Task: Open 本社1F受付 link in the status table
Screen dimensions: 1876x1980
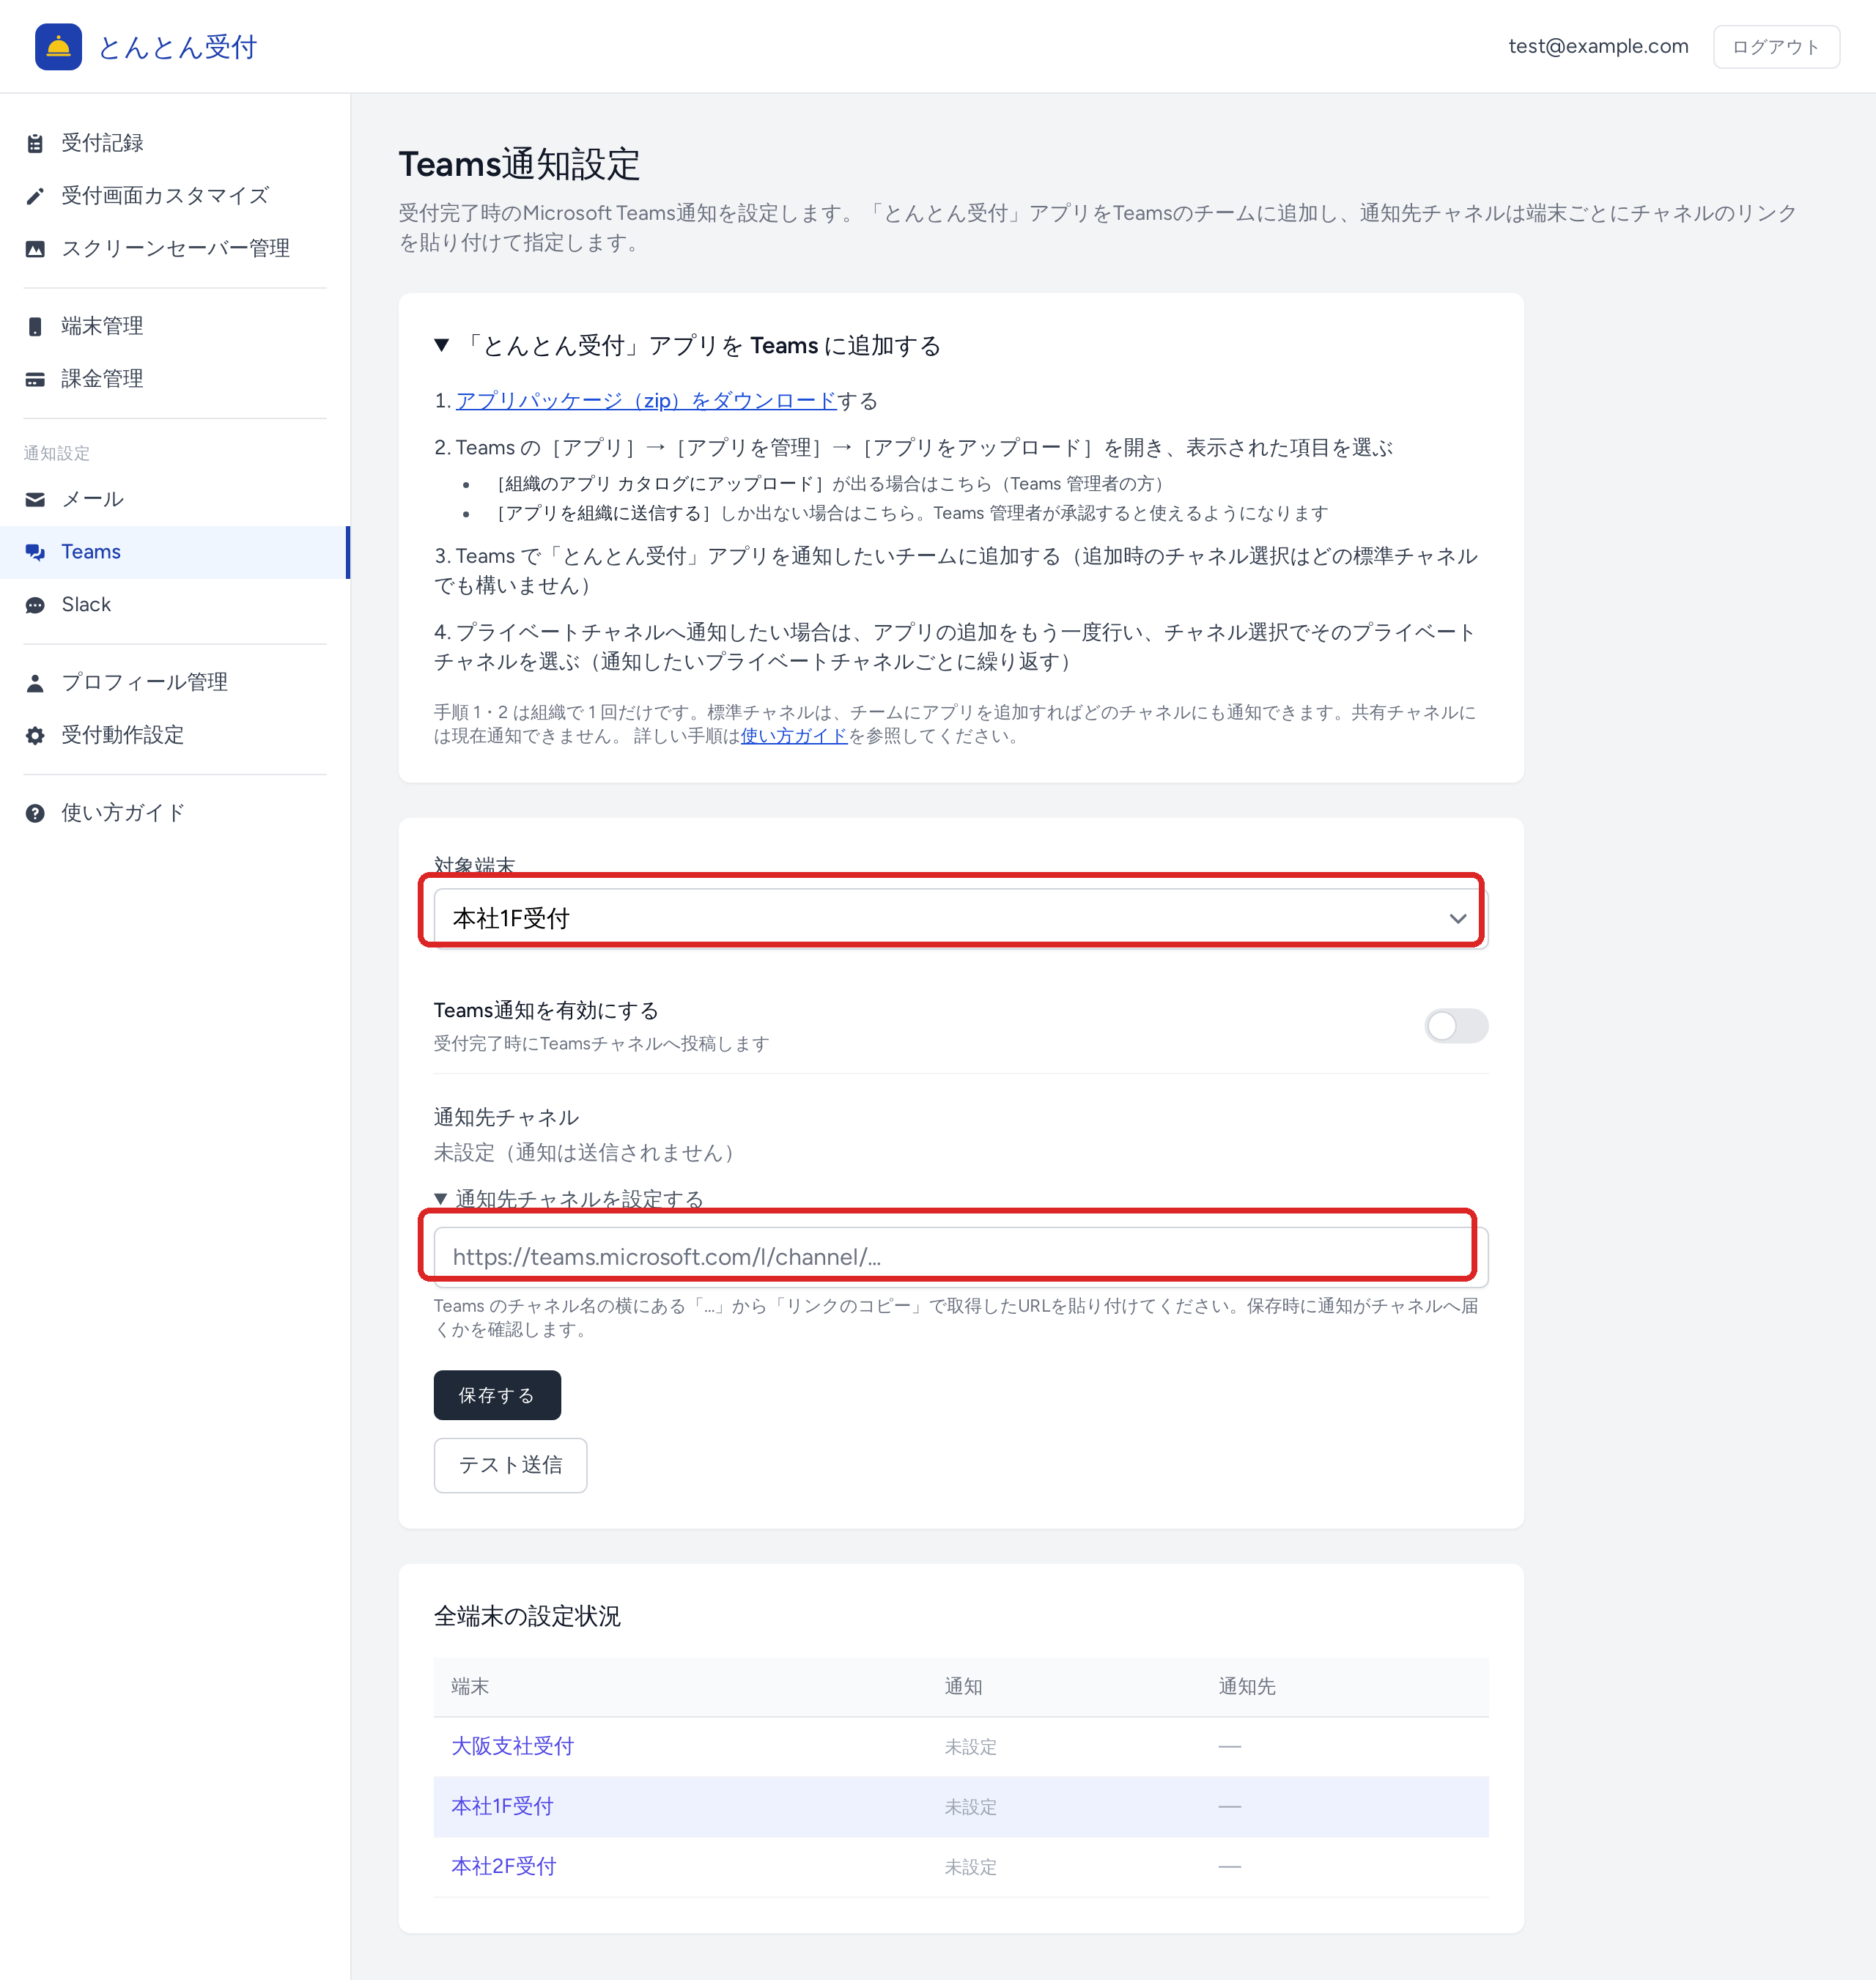Action: tap(502, 1806)
